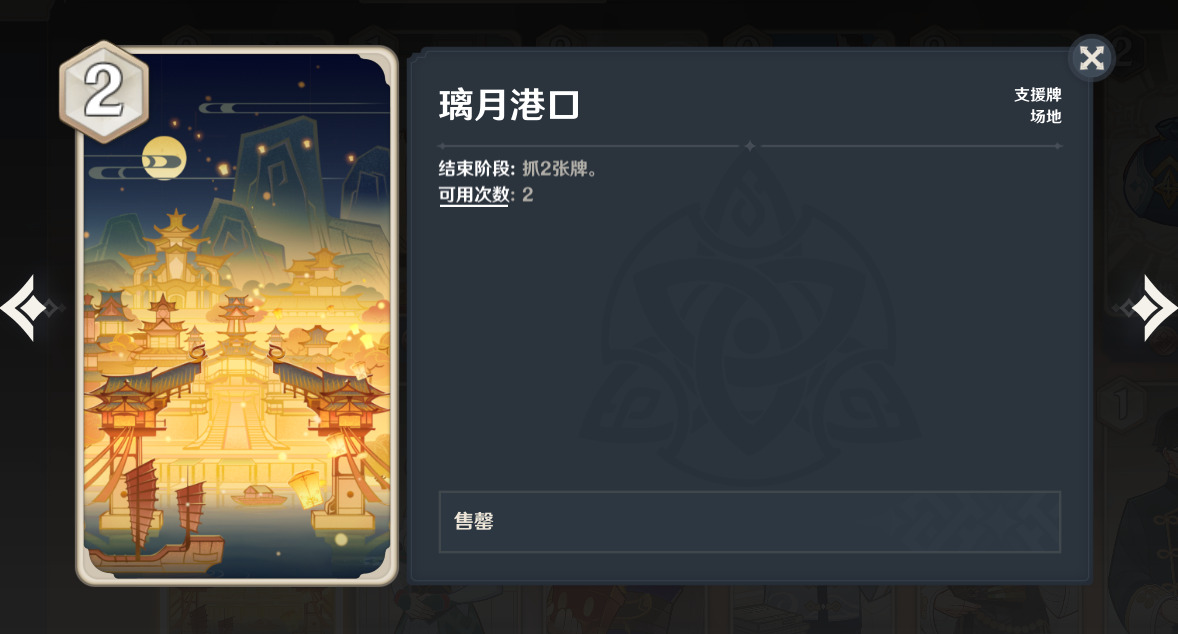Click the 场地 subtype label
Screen dimensions: 1178x634
tap(1046, 116)
